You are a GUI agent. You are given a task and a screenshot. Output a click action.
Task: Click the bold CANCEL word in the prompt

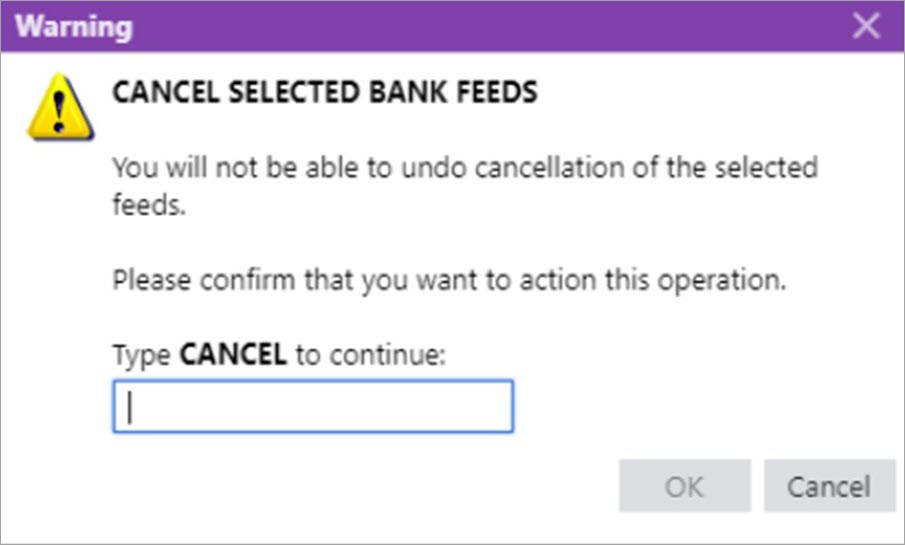233,354
